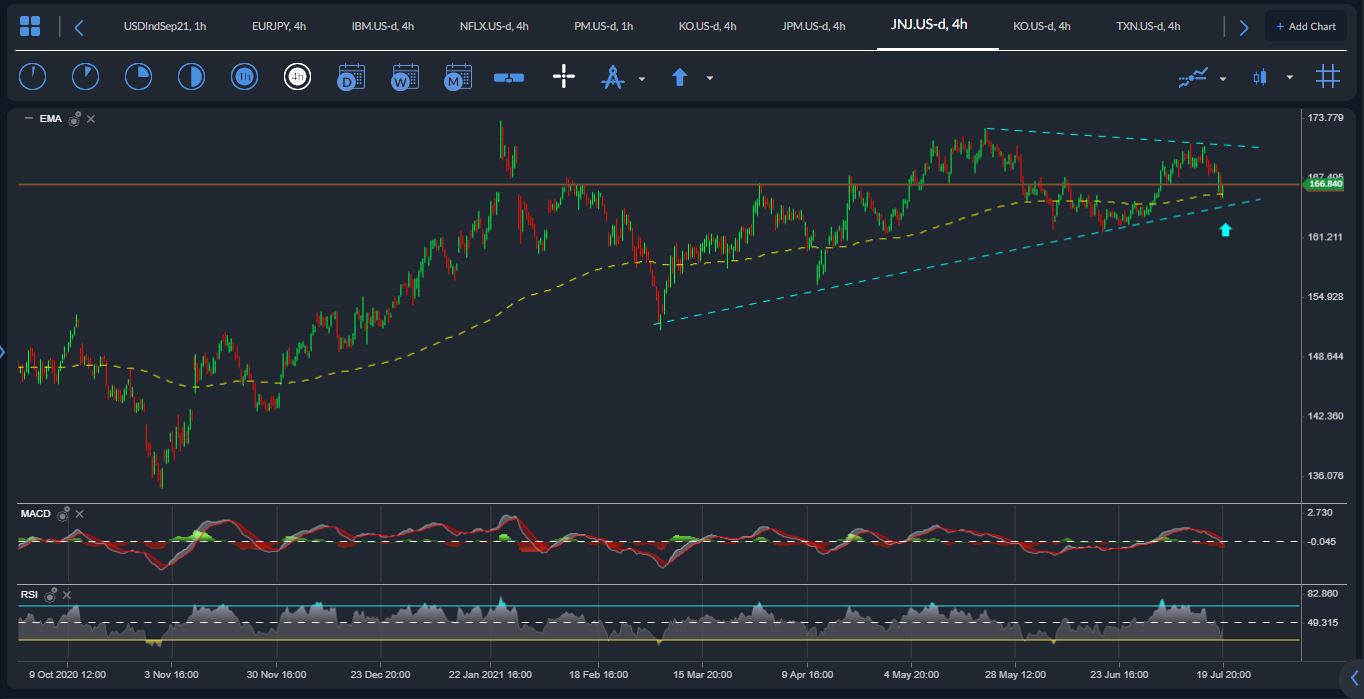
Task: Switch to the NFLX.US-d, 4h tab
Action: [494, 26]
